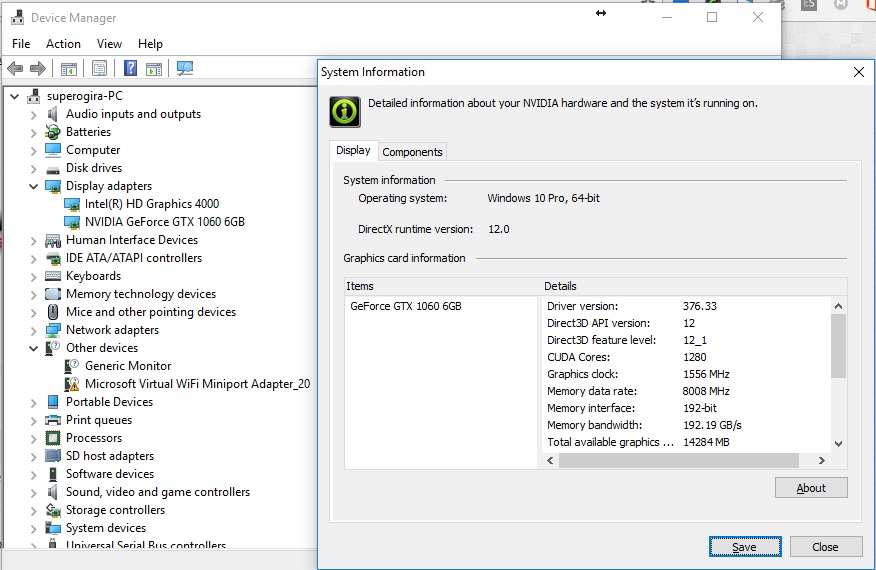Click the details list scroll down arrow
876x570 pixels.
coord(838,444)
